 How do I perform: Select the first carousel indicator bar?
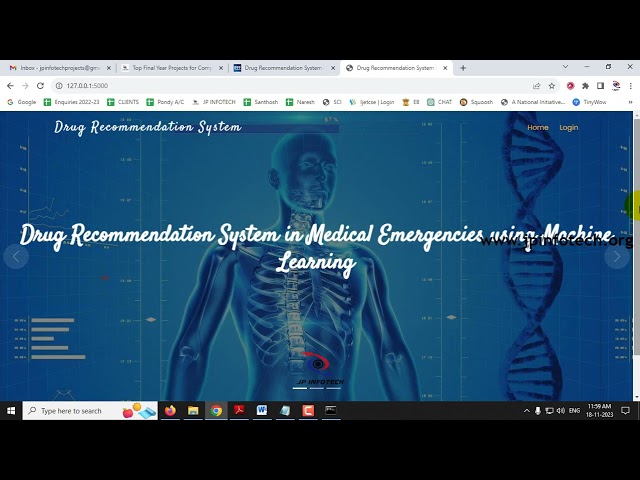(300, 388)
